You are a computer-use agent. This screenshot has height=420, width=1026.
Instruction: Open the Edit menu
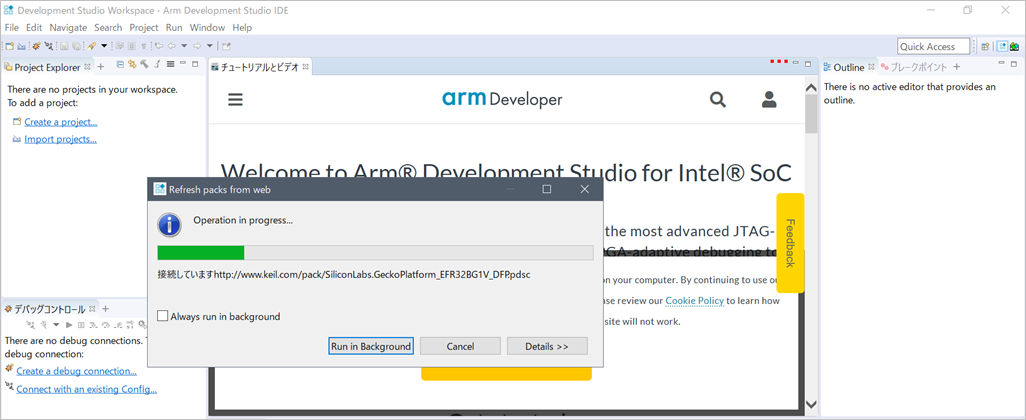(34, 27)
